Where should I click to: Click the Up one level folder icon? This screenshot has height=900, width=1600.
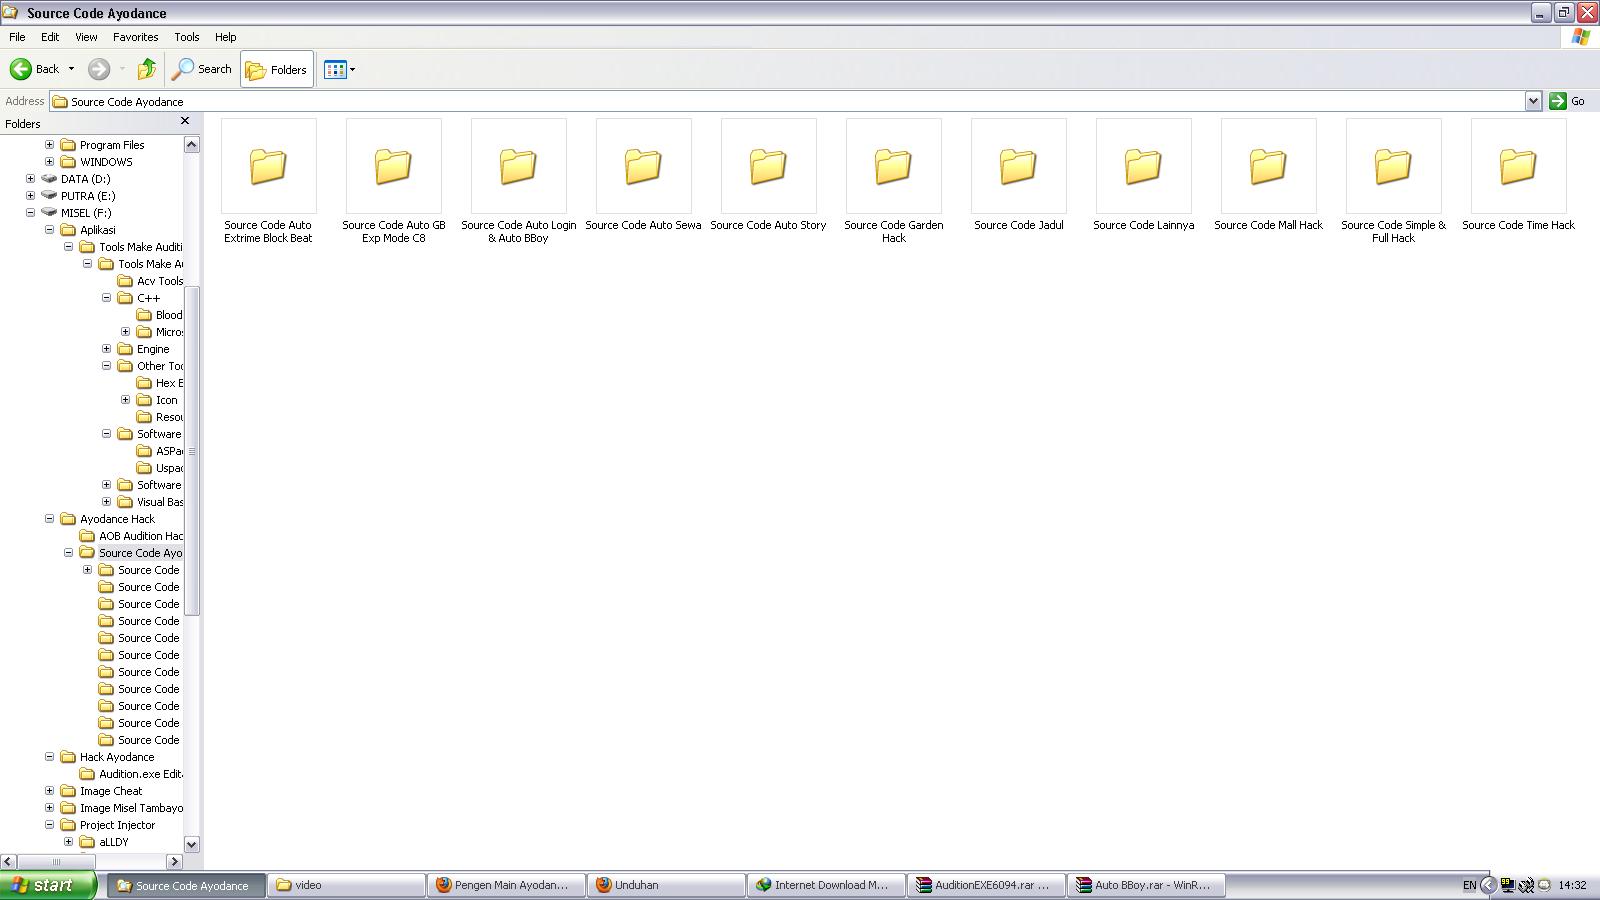click(147, 69)
